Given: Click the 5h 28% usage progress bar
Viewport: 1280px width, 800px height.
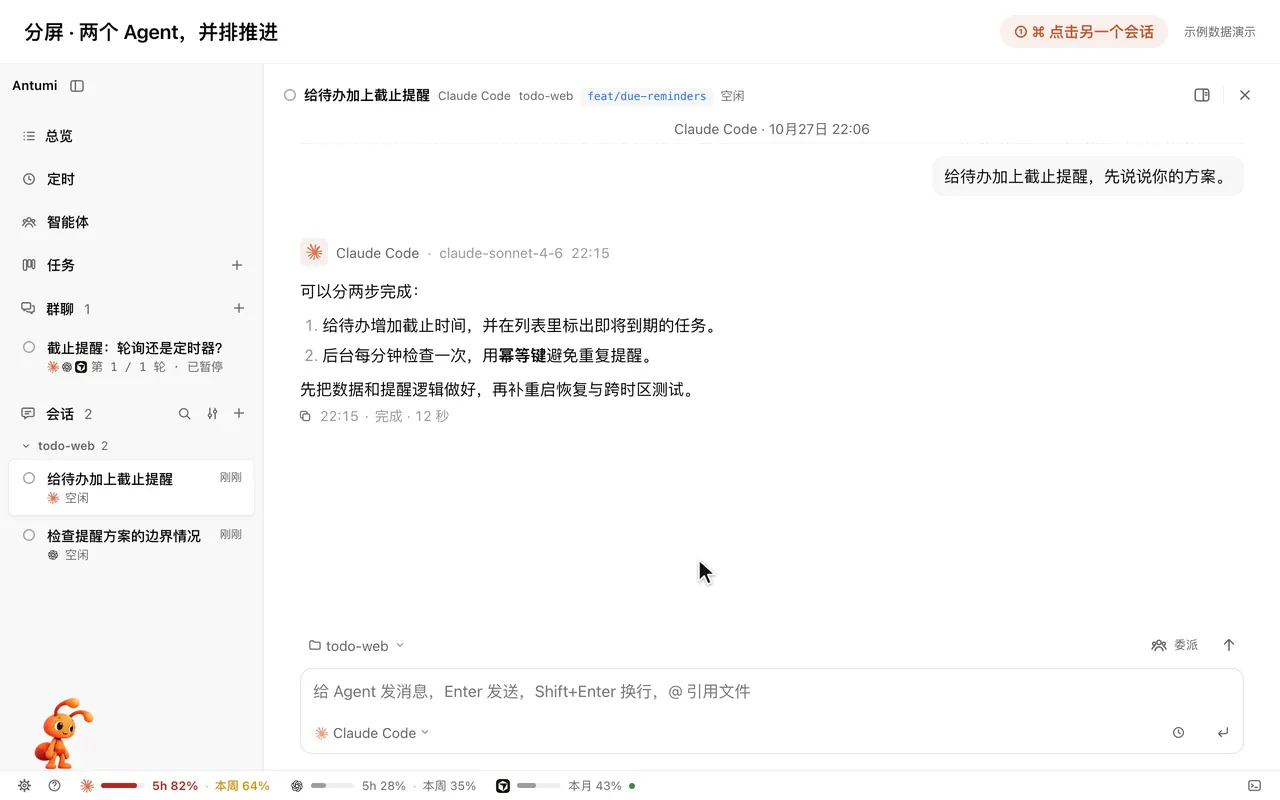Looking at the screenshot, I should [x=332, y=786].
